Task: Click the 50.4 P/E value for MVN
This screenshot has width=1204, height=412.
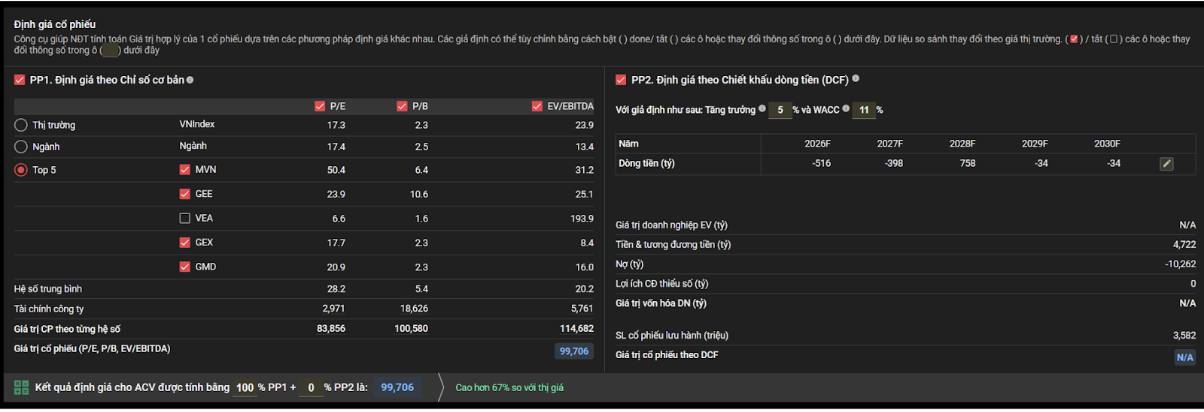Action: click(336, 170)
